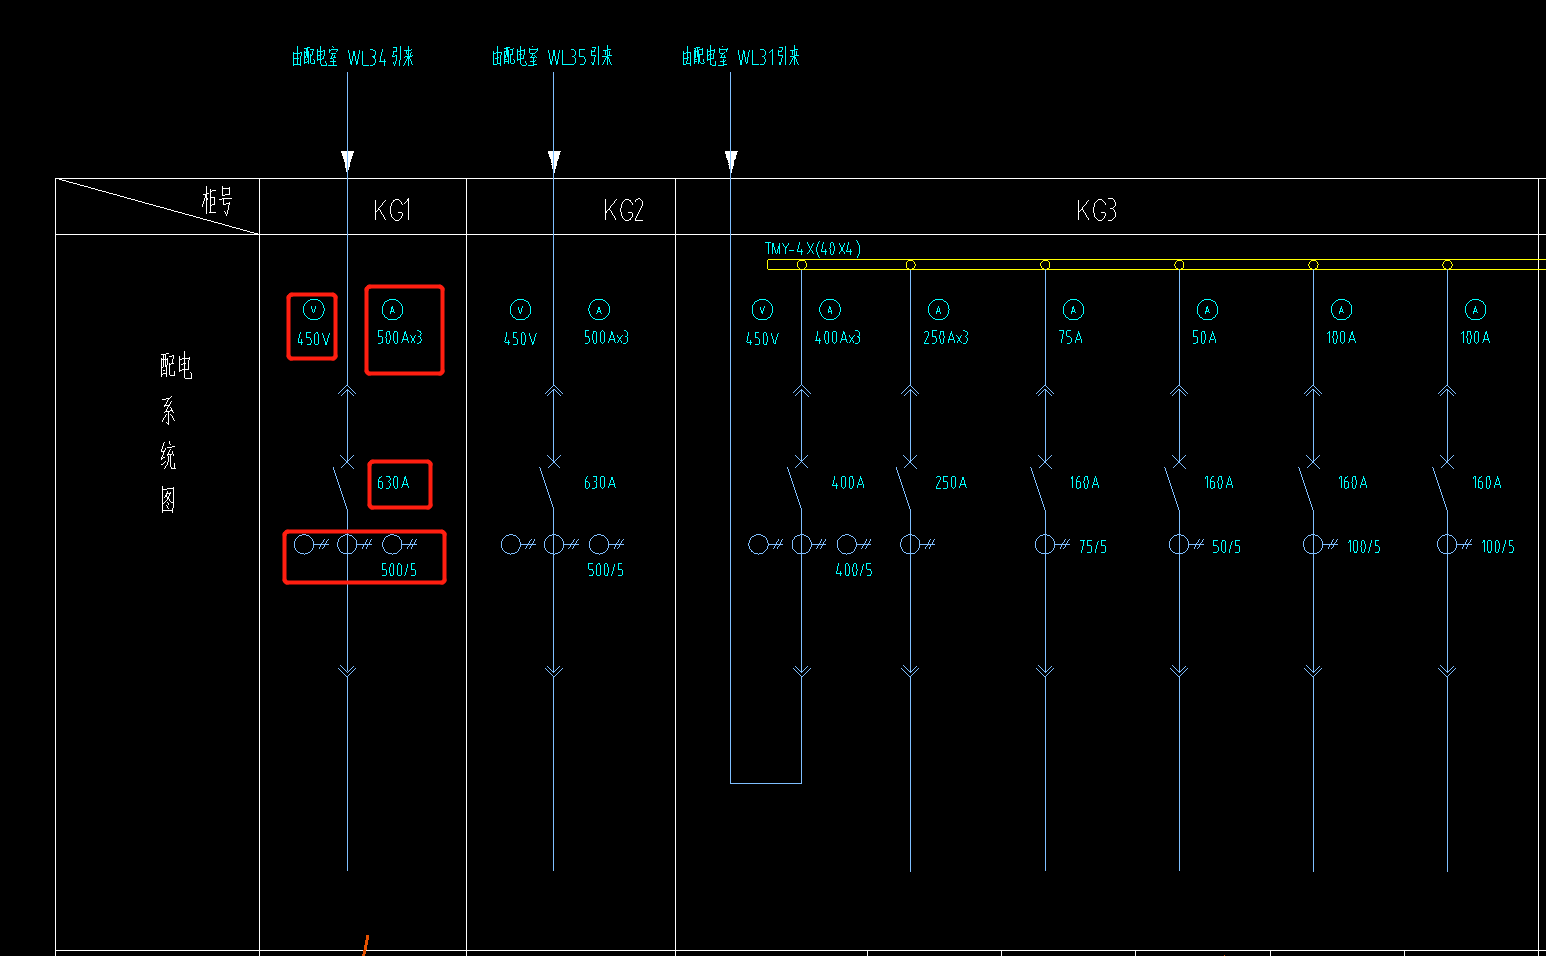Select the 630A breaker rating in KG2
Image resolution: width=1546 pixels, height=956 pixels.
pos(600,483)
